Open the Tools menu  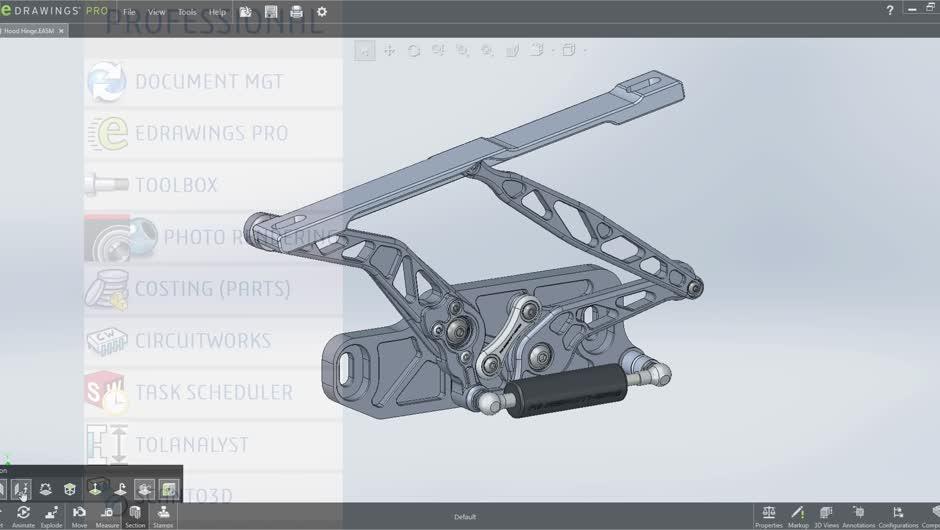[x=187, y=12]
